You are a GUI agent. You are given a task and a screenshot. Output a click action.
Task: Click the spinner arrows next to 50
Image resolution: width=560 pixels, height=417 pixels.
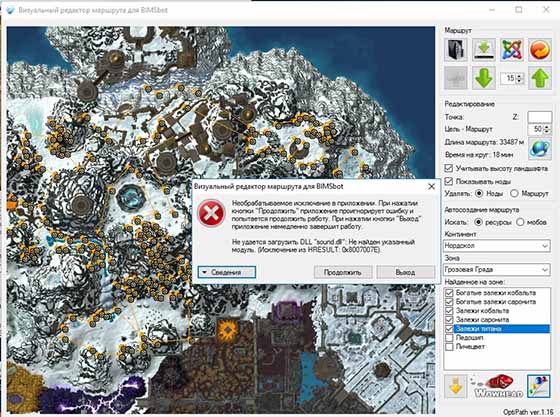548,129
